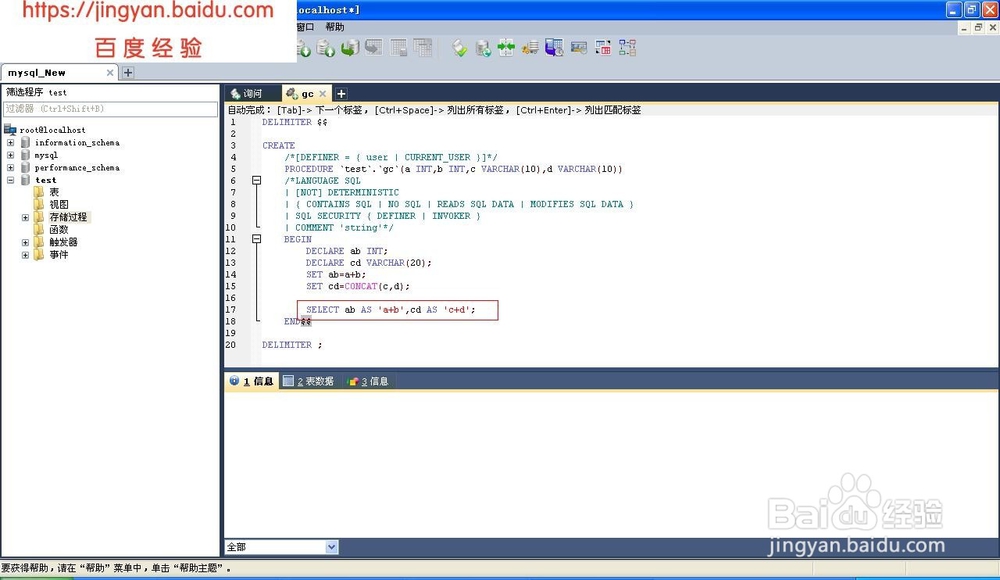
Task: Click inside the 过滤器 filter input field
Action: coord(110,109)
